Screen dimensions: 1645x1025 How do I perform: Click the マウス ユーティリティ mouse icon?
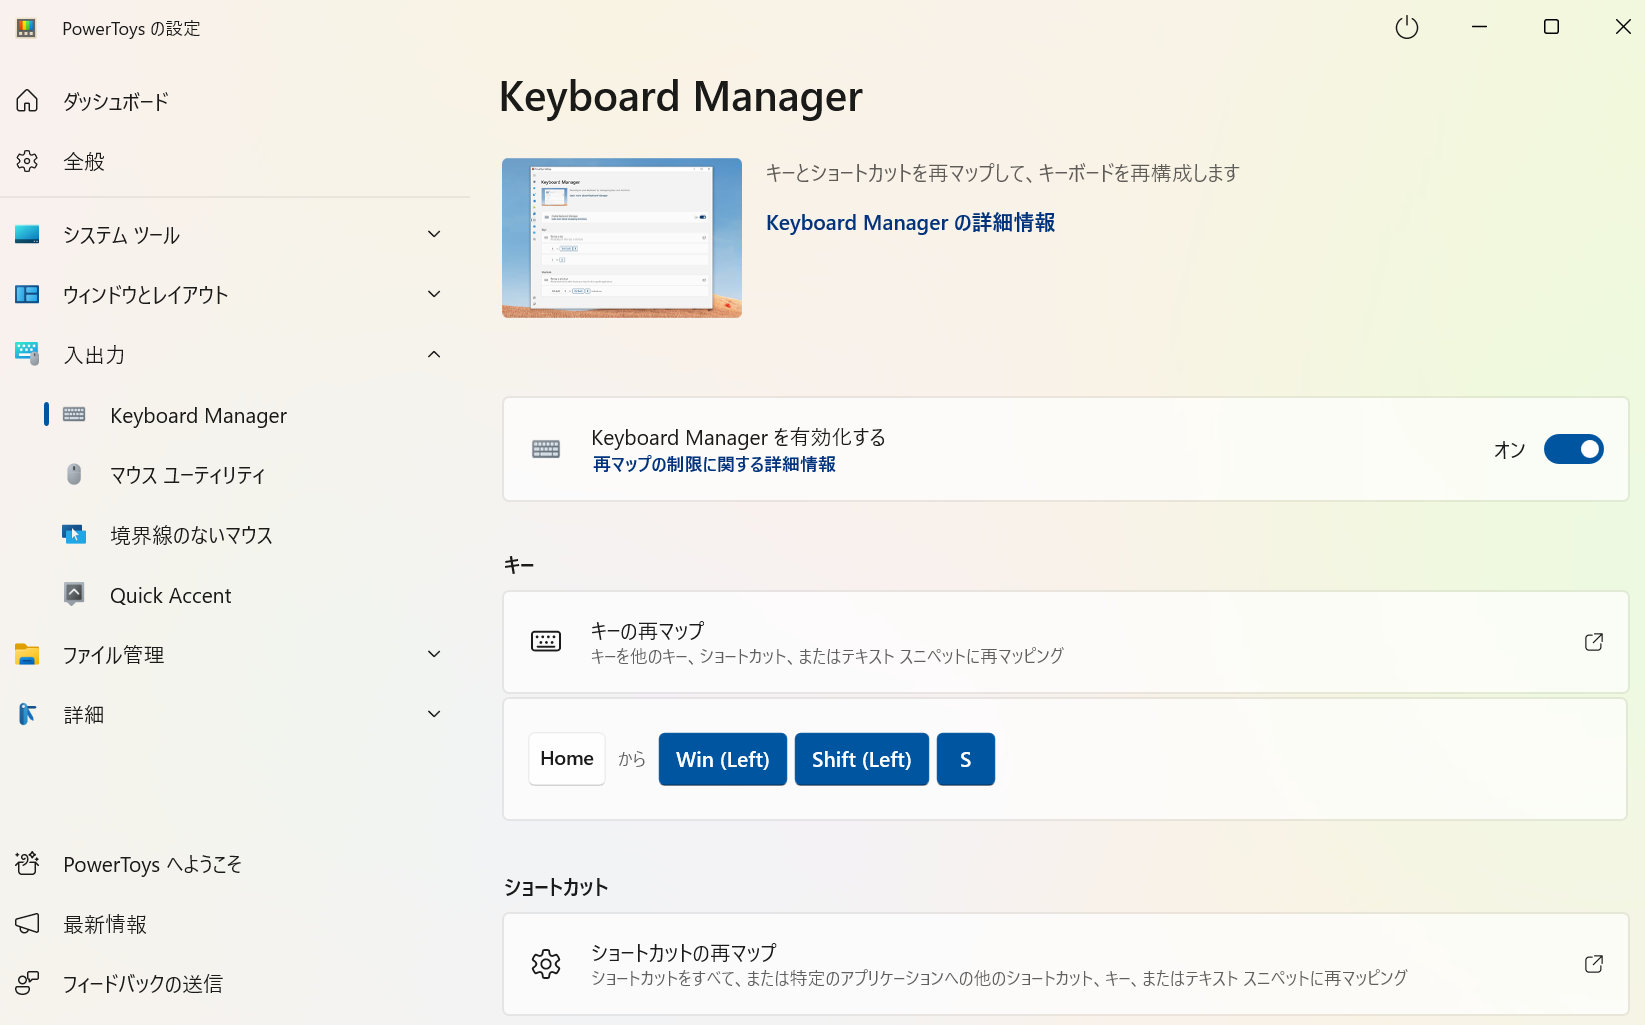pyautogui.click(x=74, y=474)
